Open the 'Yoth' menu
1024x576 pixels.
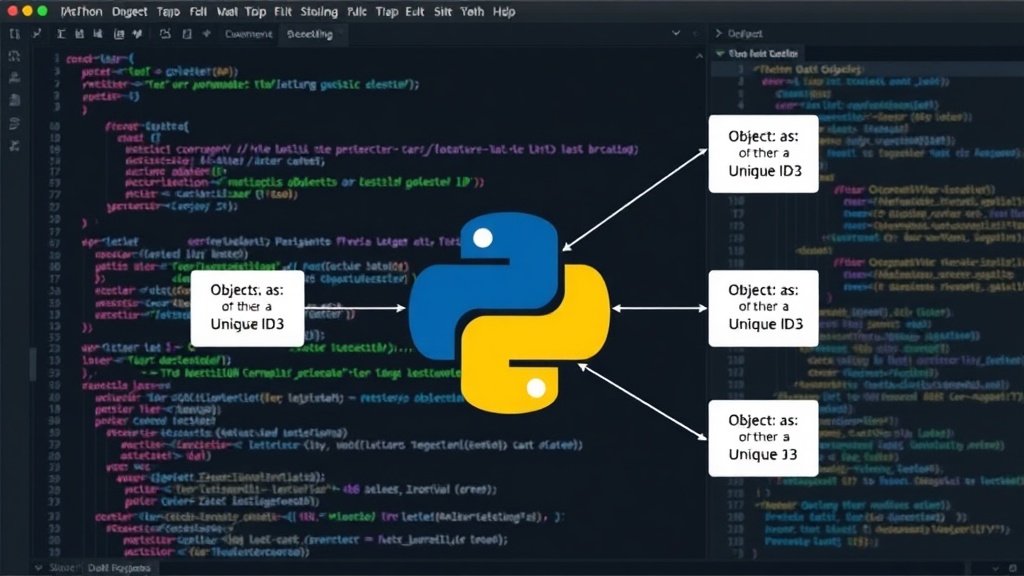(x=472, y=12)
